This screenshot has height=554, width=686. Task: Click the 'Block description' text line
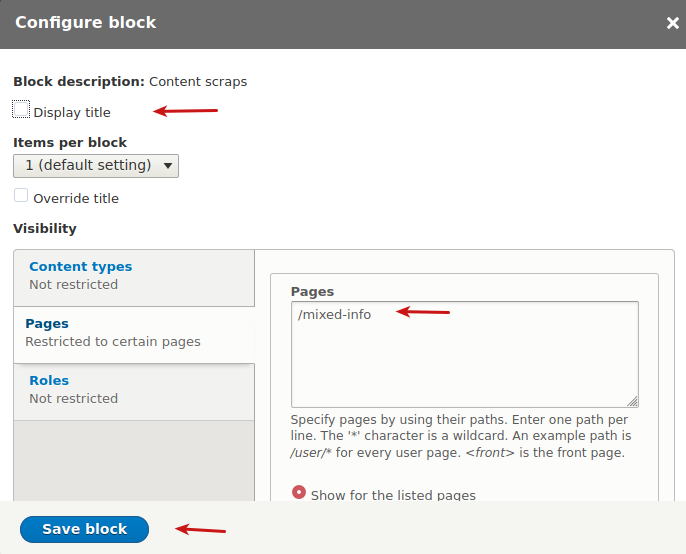pyautogui.click(x=130, y=82)
